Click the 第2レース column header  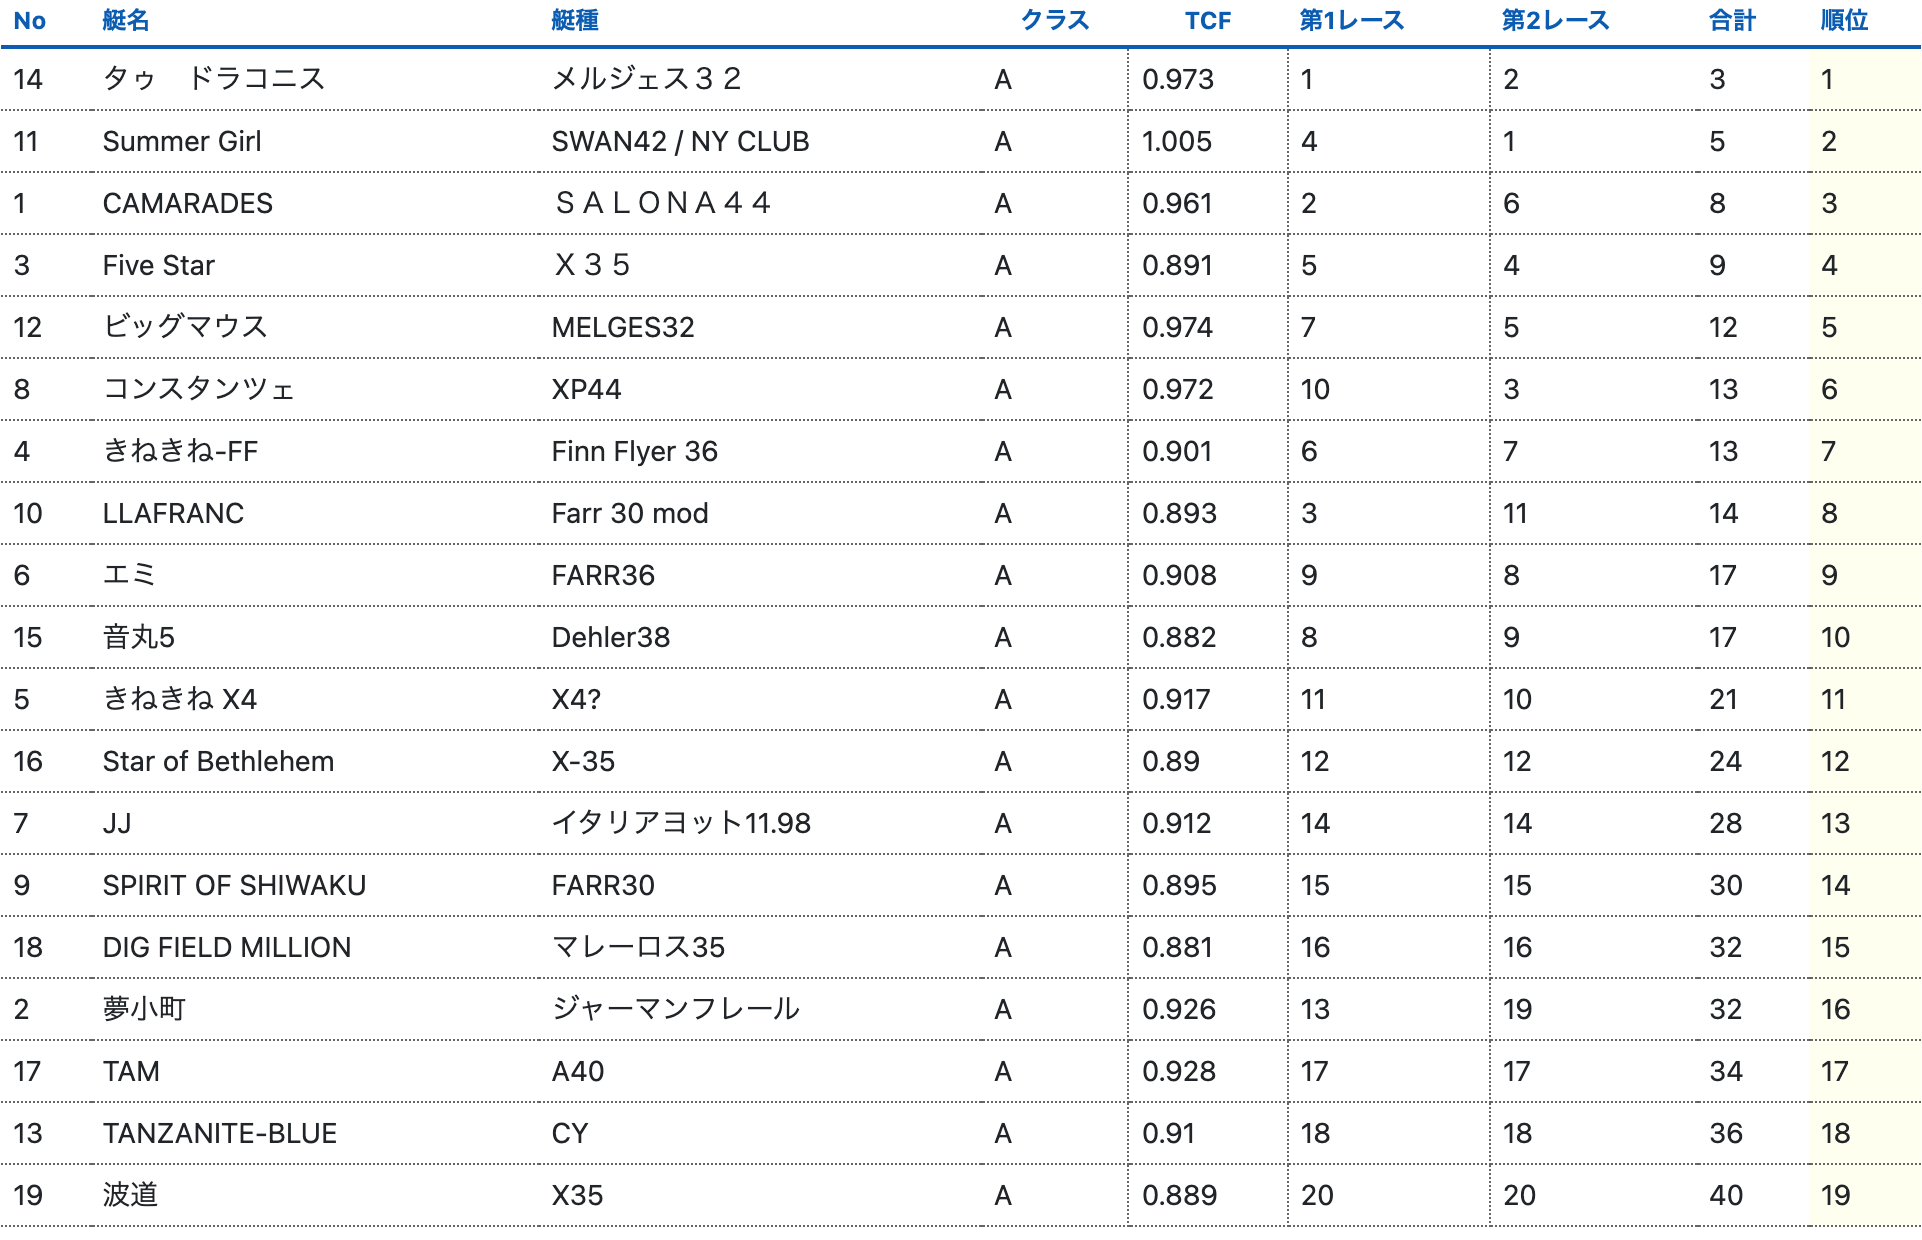(1555, 21)
